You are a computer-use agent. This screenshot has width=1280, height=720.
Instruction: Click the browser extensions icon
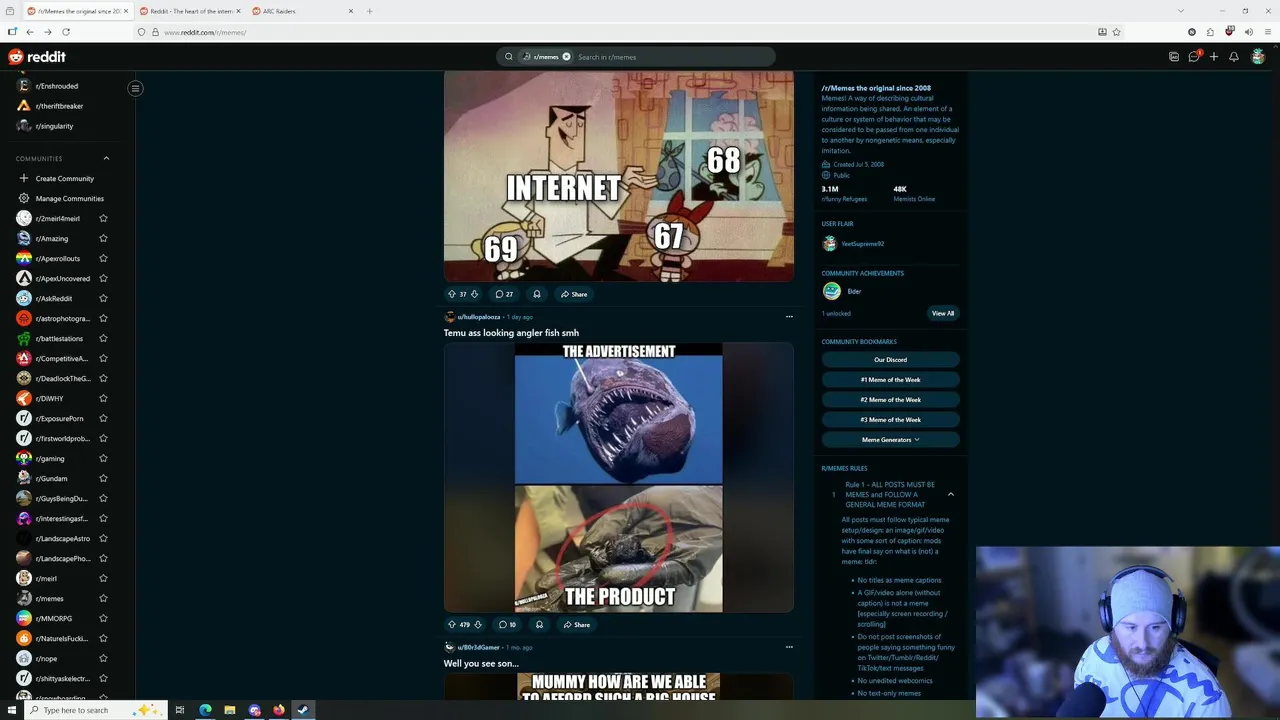pos(1210,32)
